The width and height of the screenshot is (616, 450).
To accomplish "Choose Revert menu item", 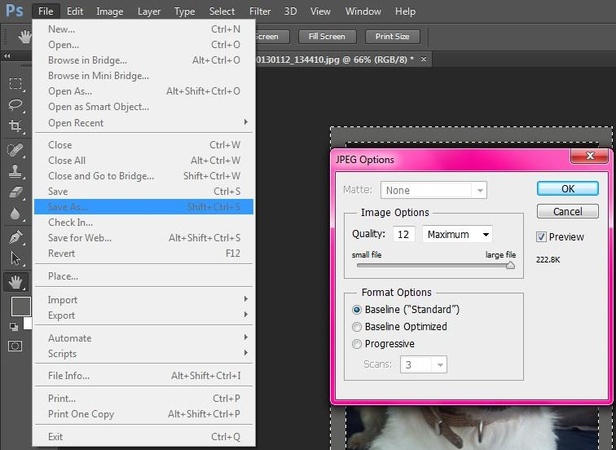I will point(144,253).
